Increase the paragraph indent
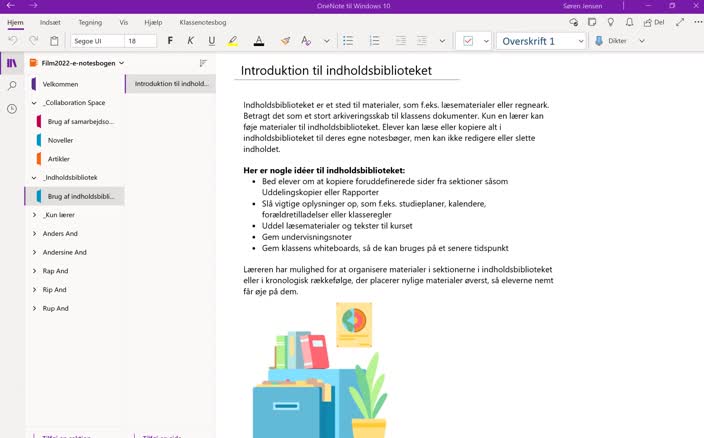 coord(422,41)
